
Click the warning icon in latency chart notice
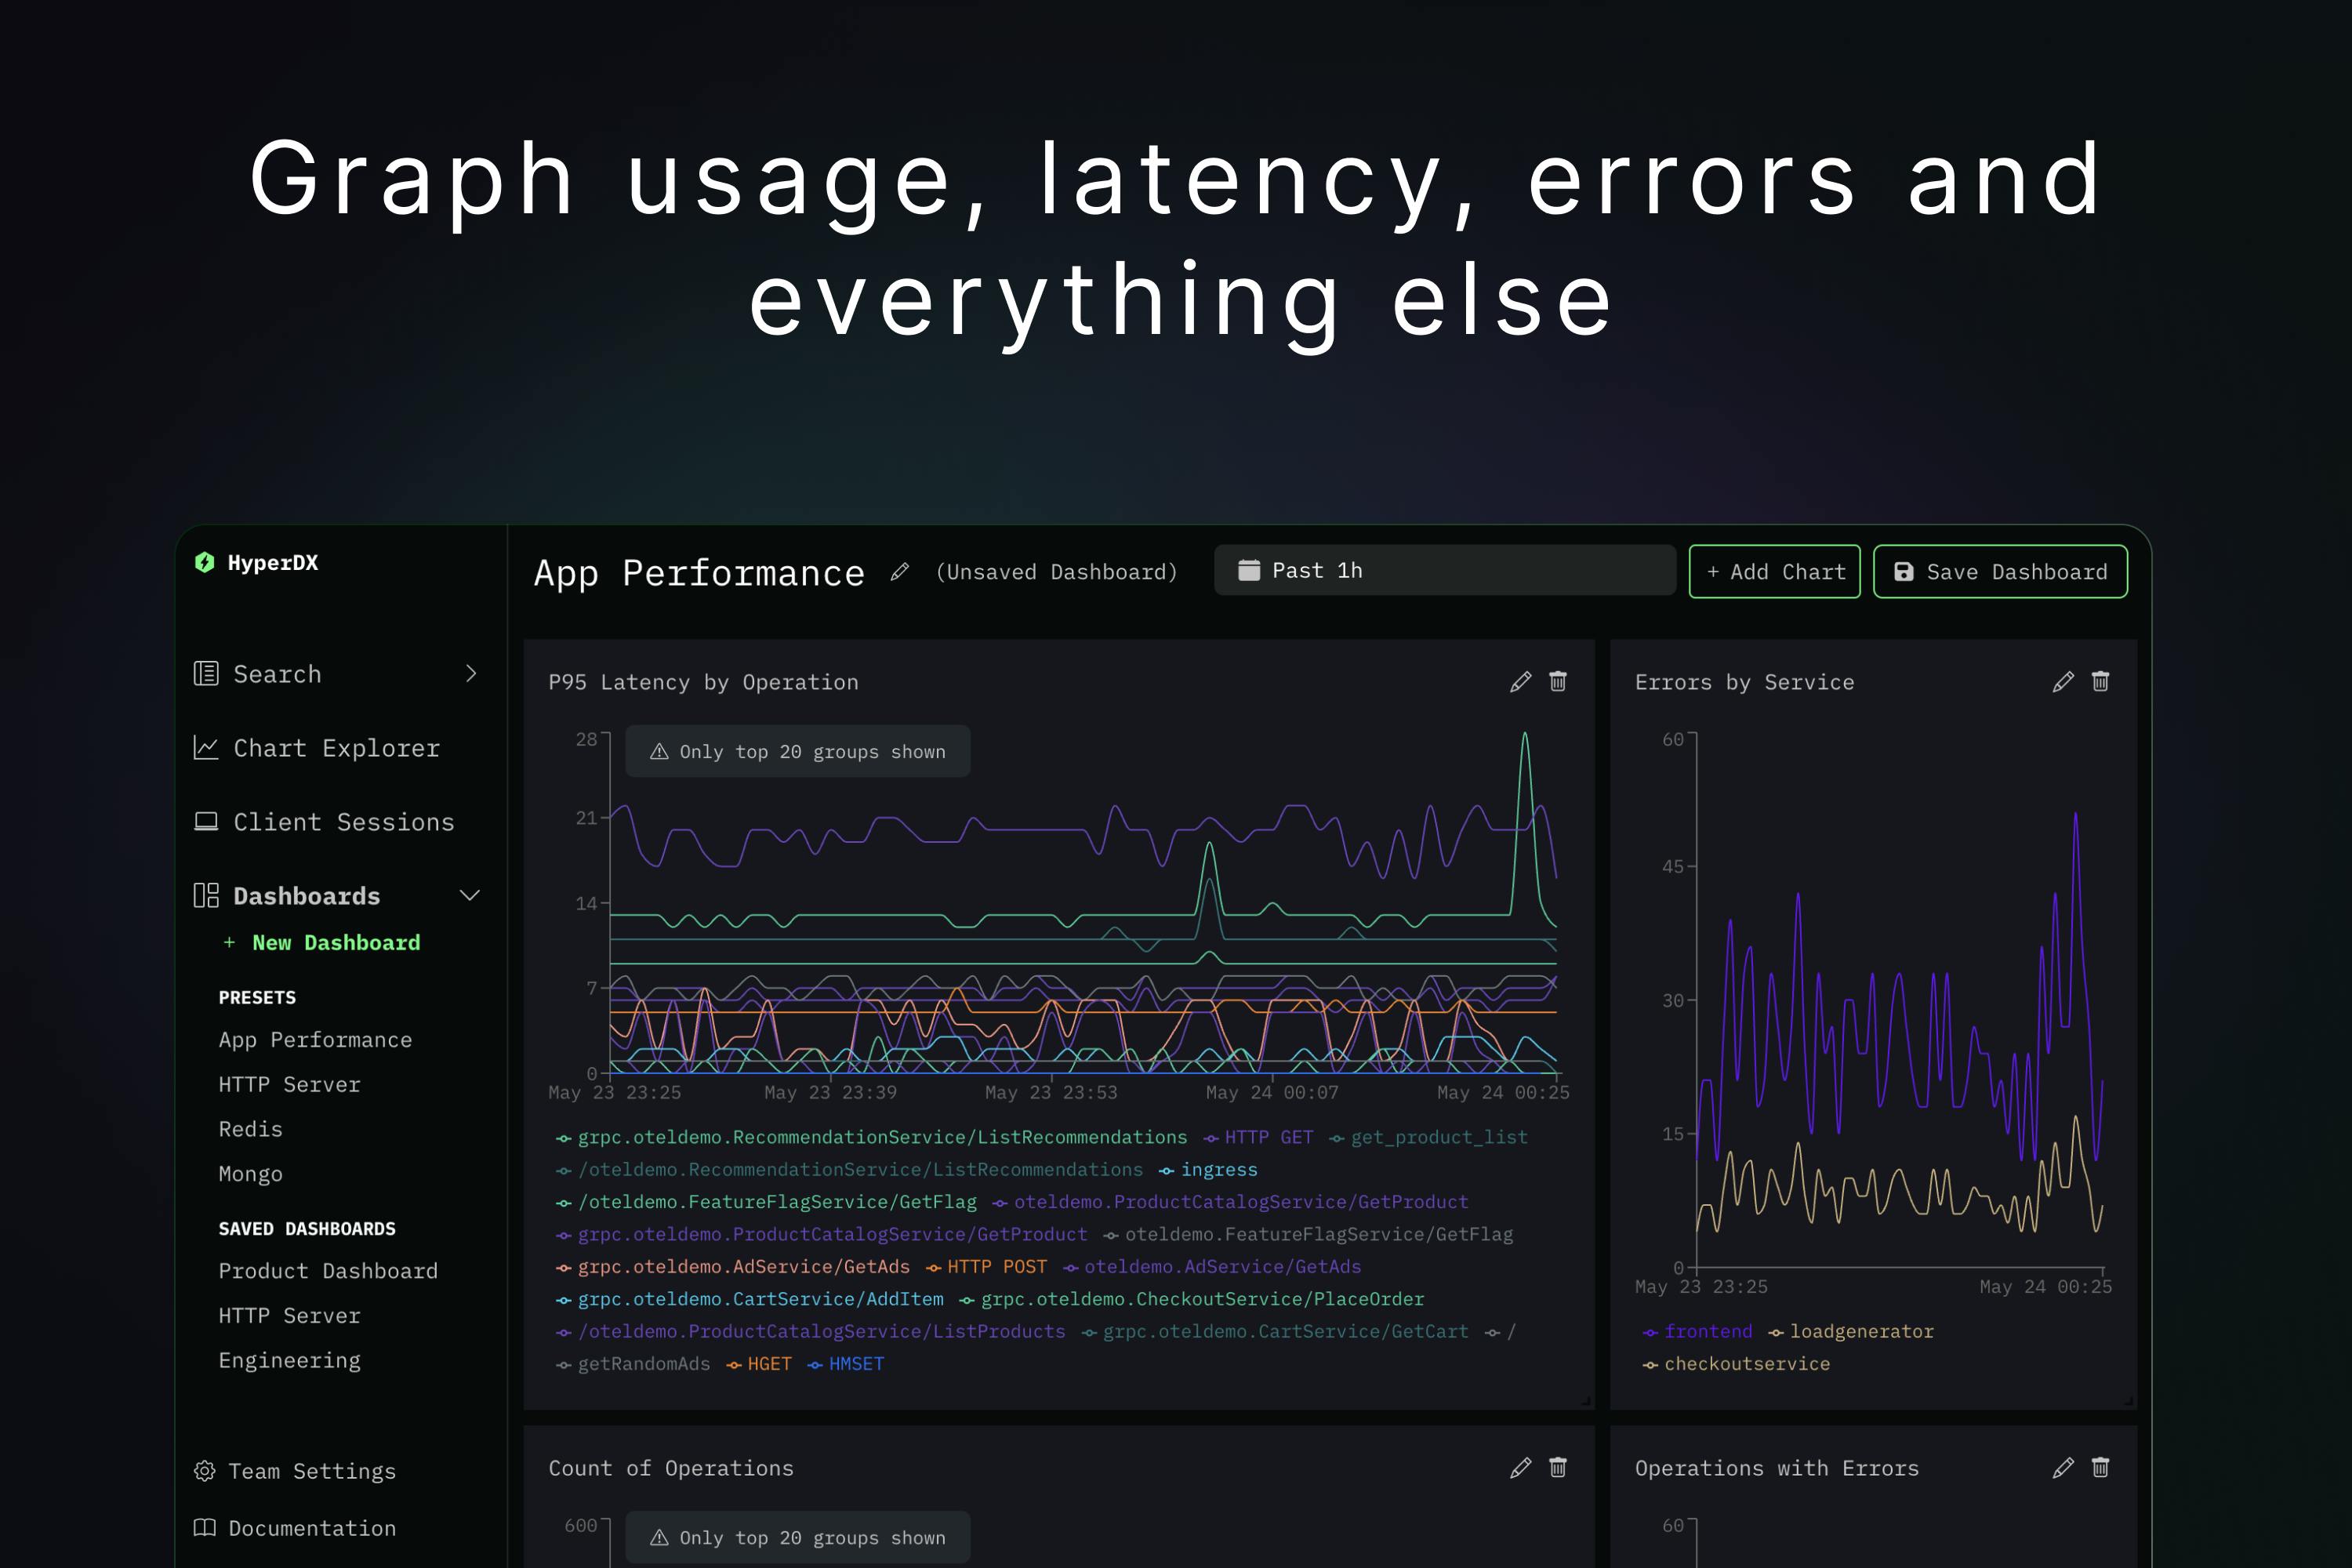[x=660, y=752]
